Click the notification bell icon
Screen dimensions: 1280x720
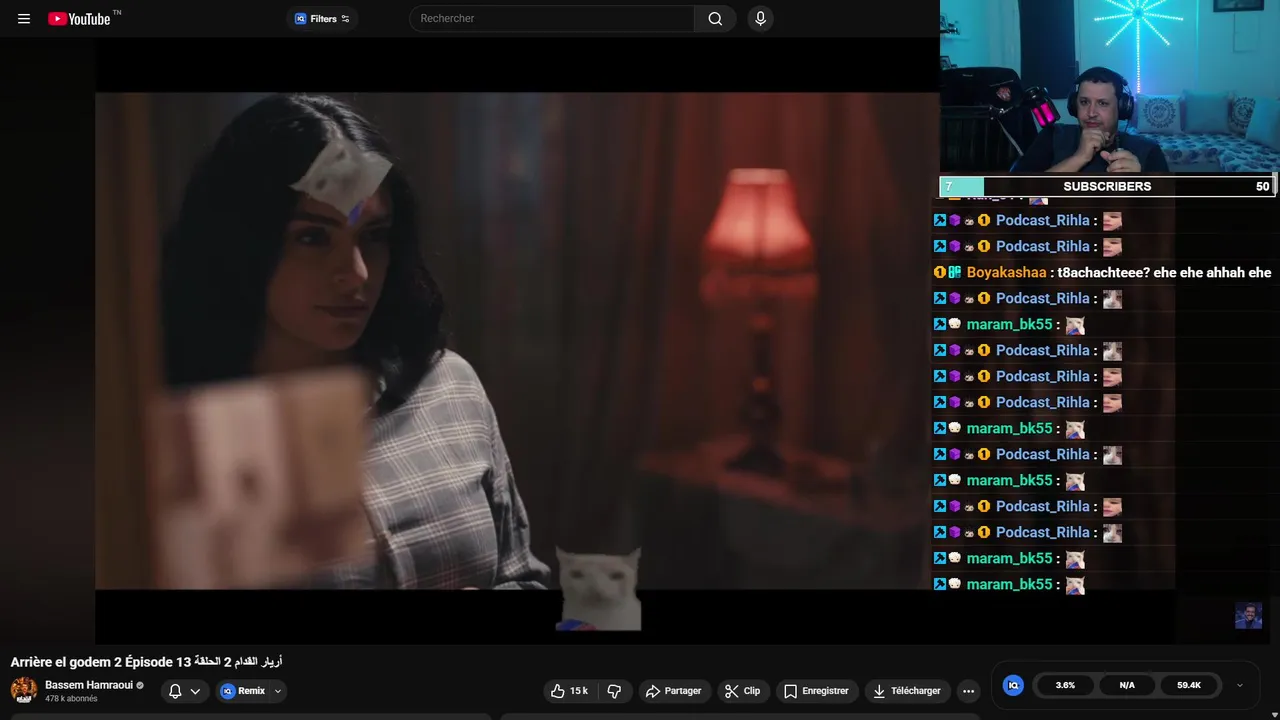pos(175,691)
